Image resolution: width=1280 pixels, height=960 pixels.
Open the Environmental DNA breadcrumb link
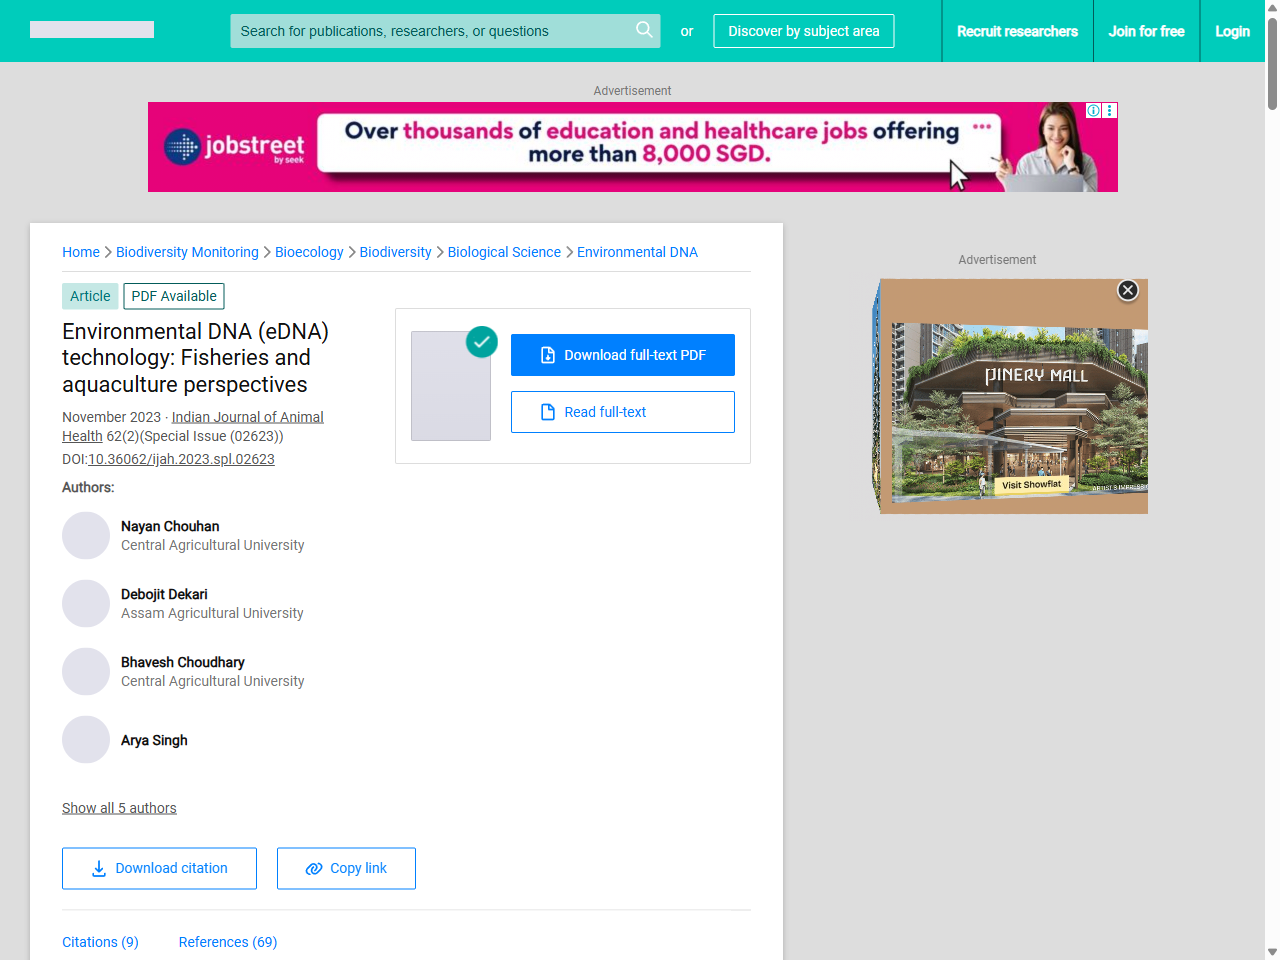pos(637,252)
